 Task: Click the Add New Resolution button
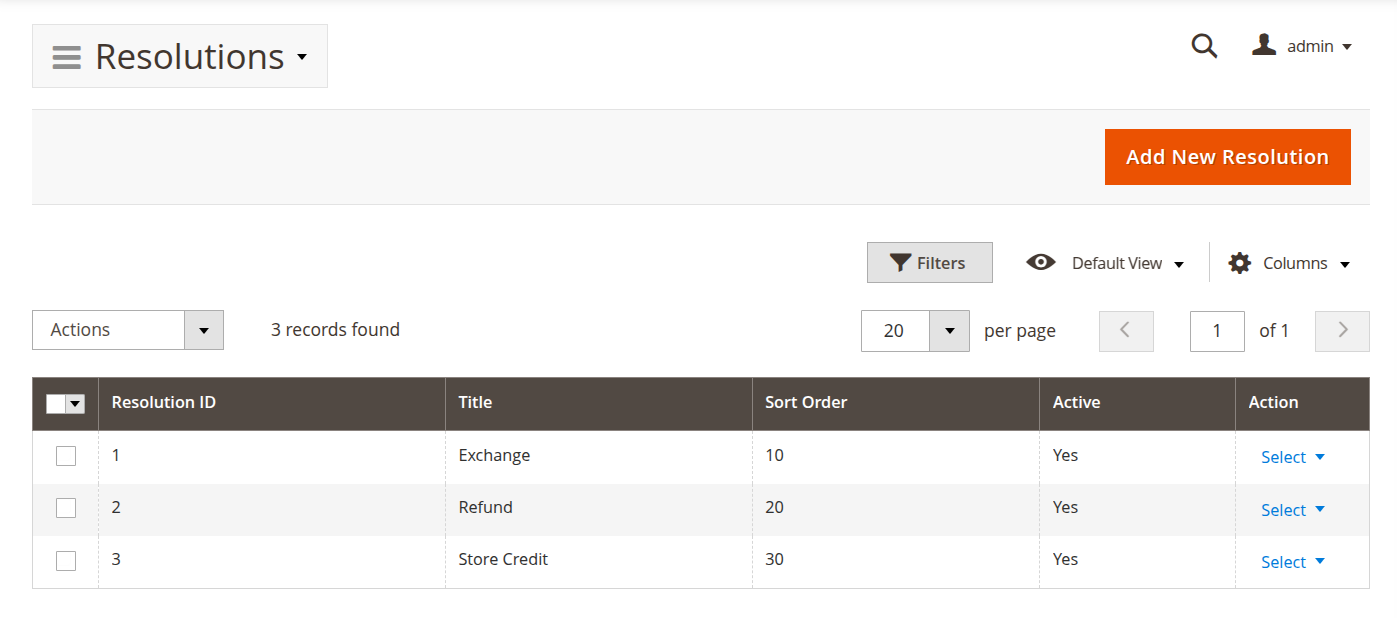point(1227,157)
